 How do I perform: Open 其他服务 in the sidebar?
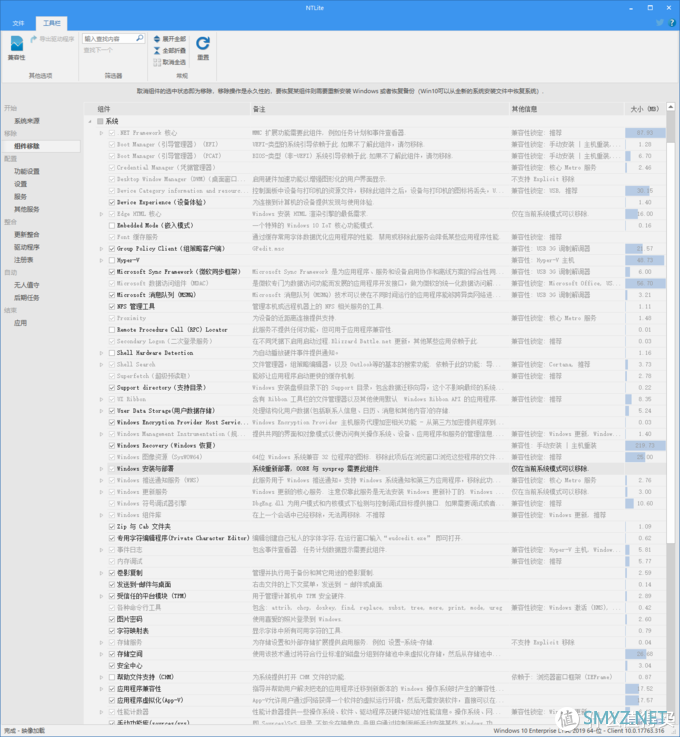click(27, 209)
